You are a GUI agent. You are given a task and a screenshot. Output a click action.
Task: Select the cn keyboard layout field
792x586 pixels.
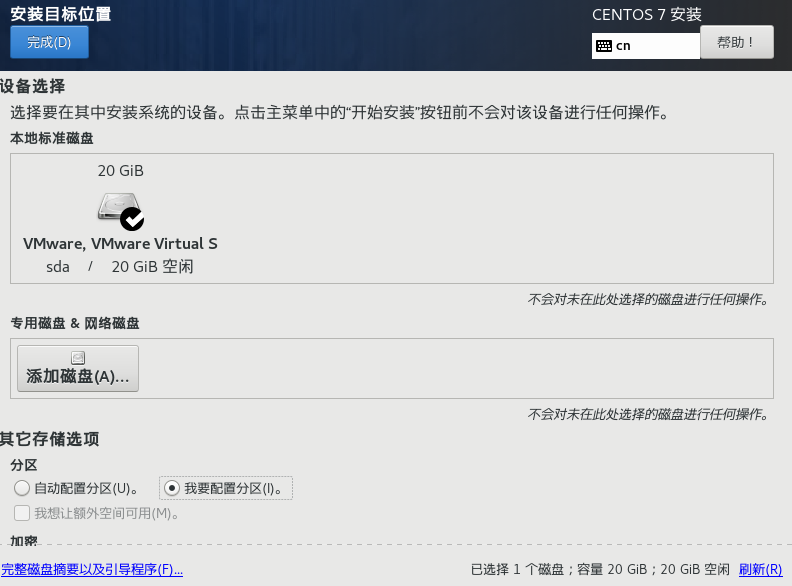click(x=646, y=46)
